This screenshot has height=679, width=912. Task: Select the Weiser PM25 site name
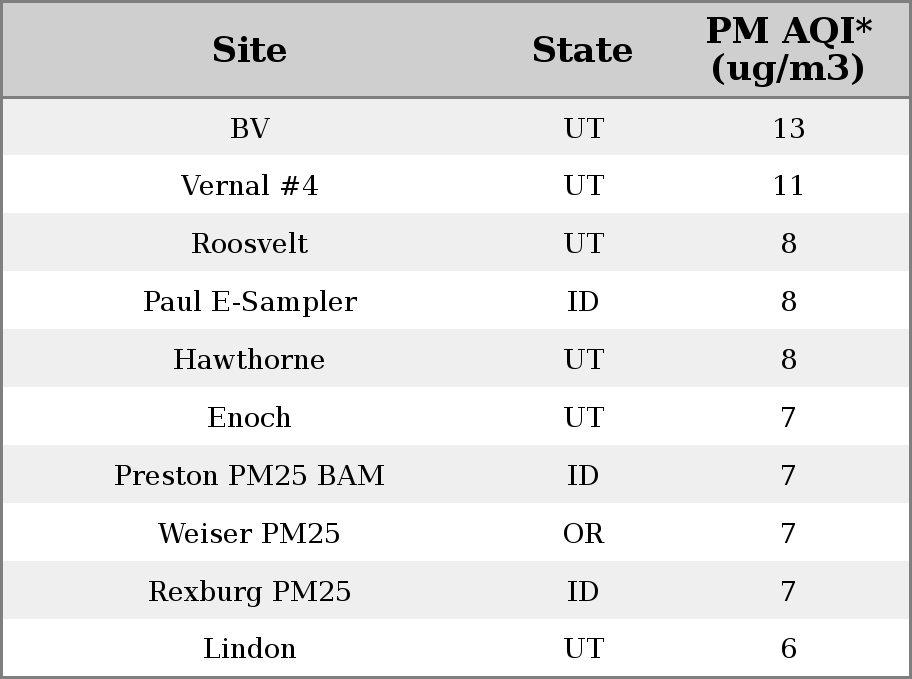(x=250, y=533)
